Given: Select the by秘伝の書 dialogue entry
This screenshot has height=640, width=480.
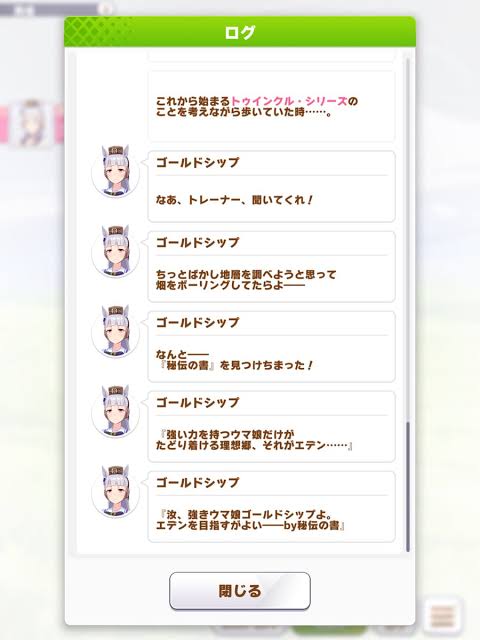Looking at the screenshot, I should click(x=271, y=507).
